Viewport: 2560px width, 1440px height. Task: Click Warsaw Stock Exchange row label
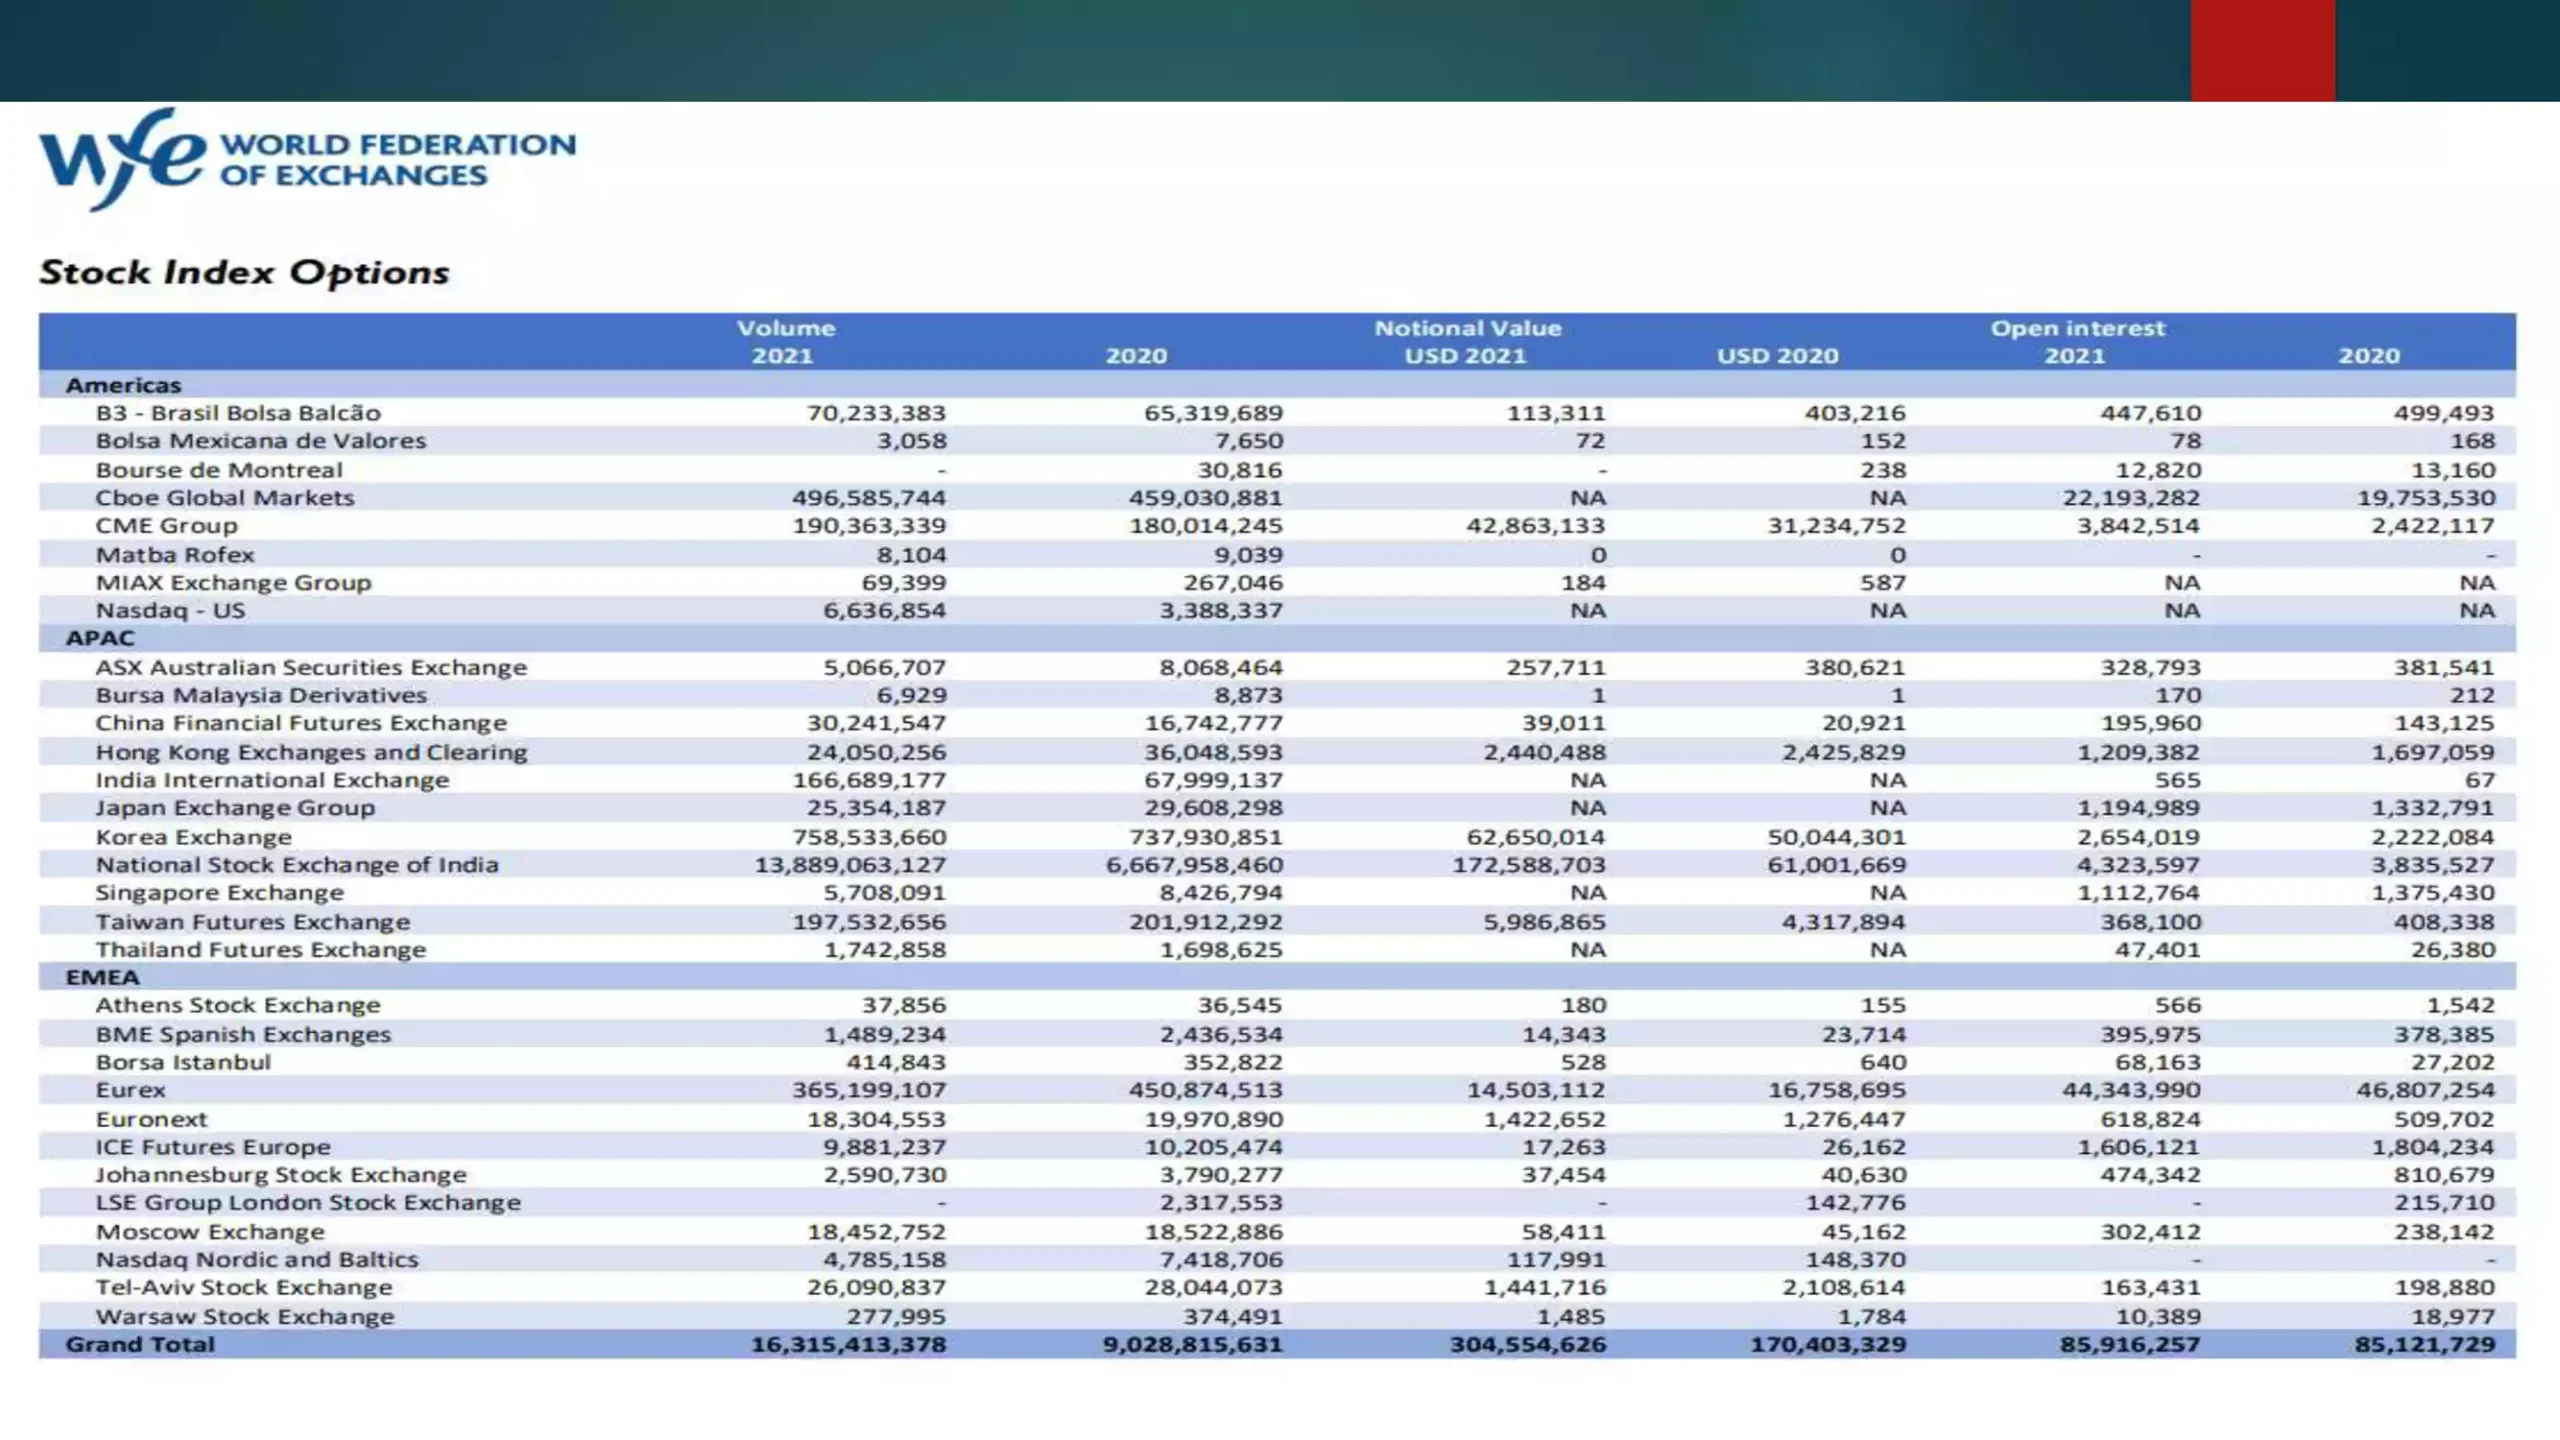click(x=245, y=1317)
